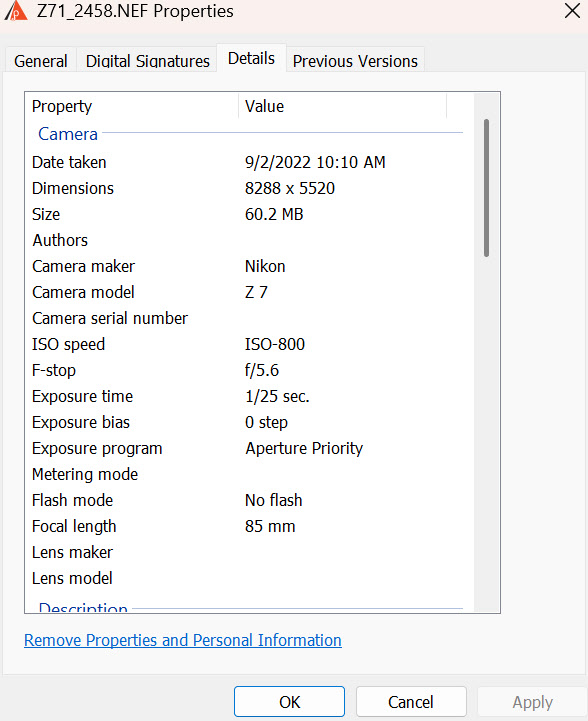This screenshot has height=721, width=588.
Task: Select the Camera model label
Action: 83,292
